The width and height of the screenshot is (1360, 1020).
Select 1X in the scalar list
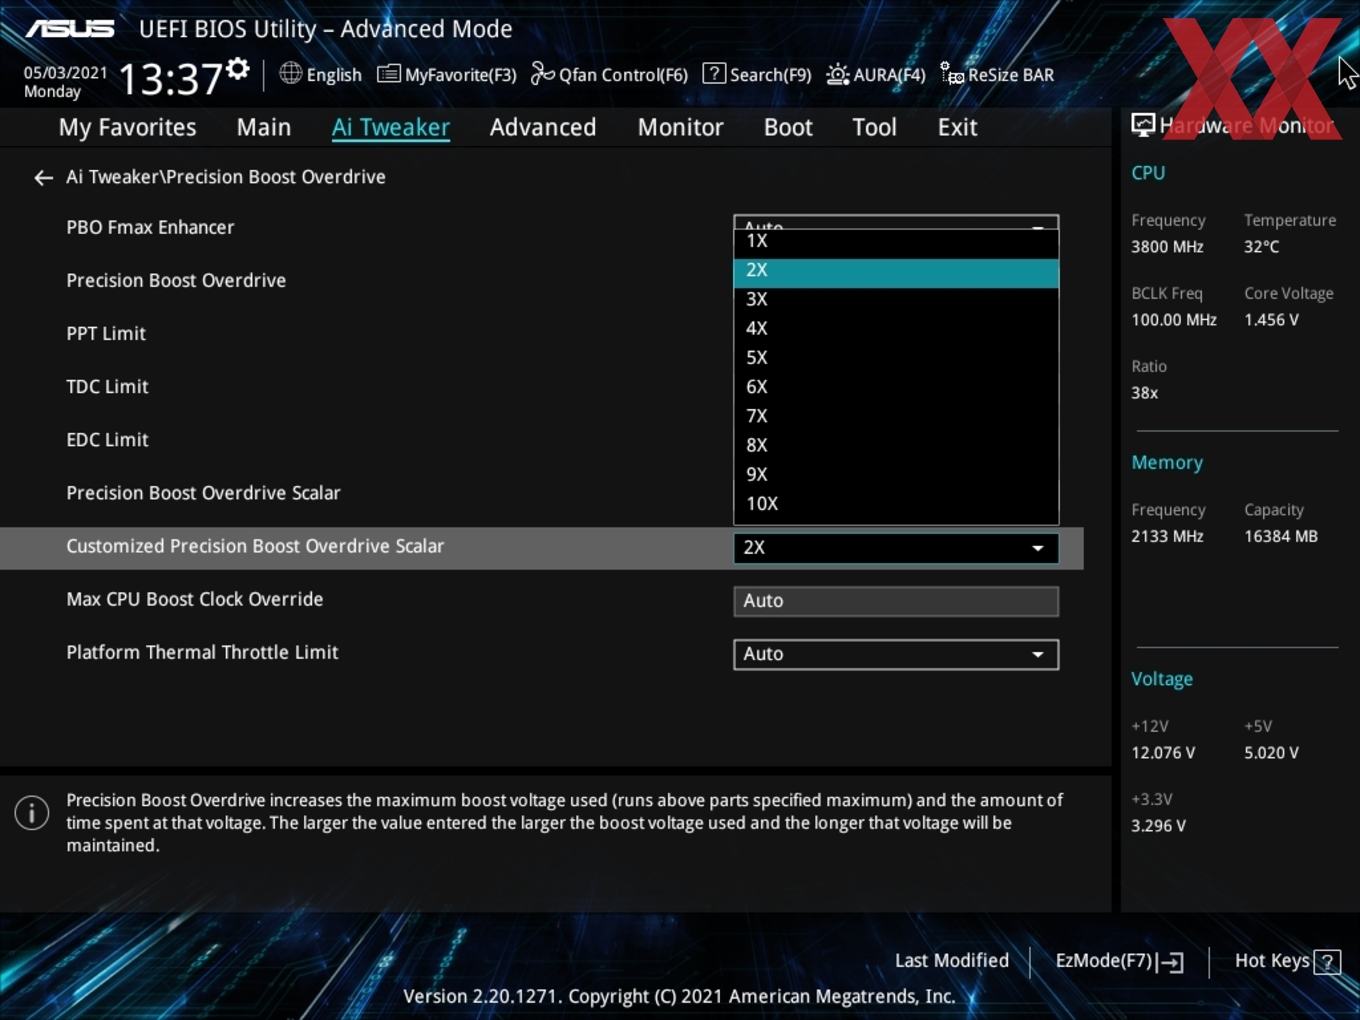896,241
